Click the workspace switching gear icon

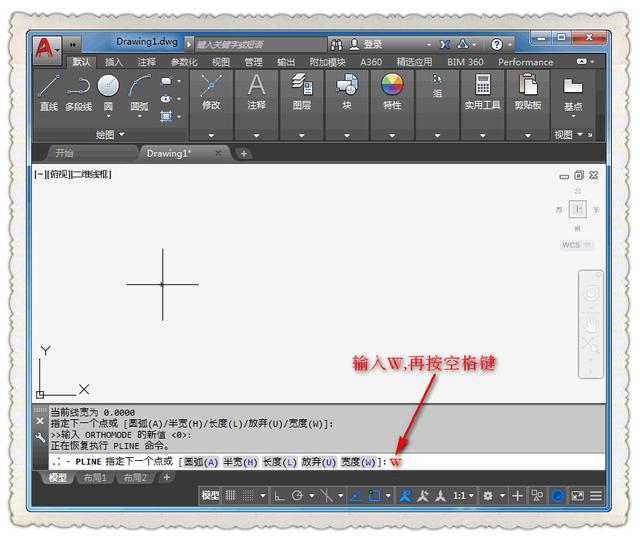[x=488, y=496]
